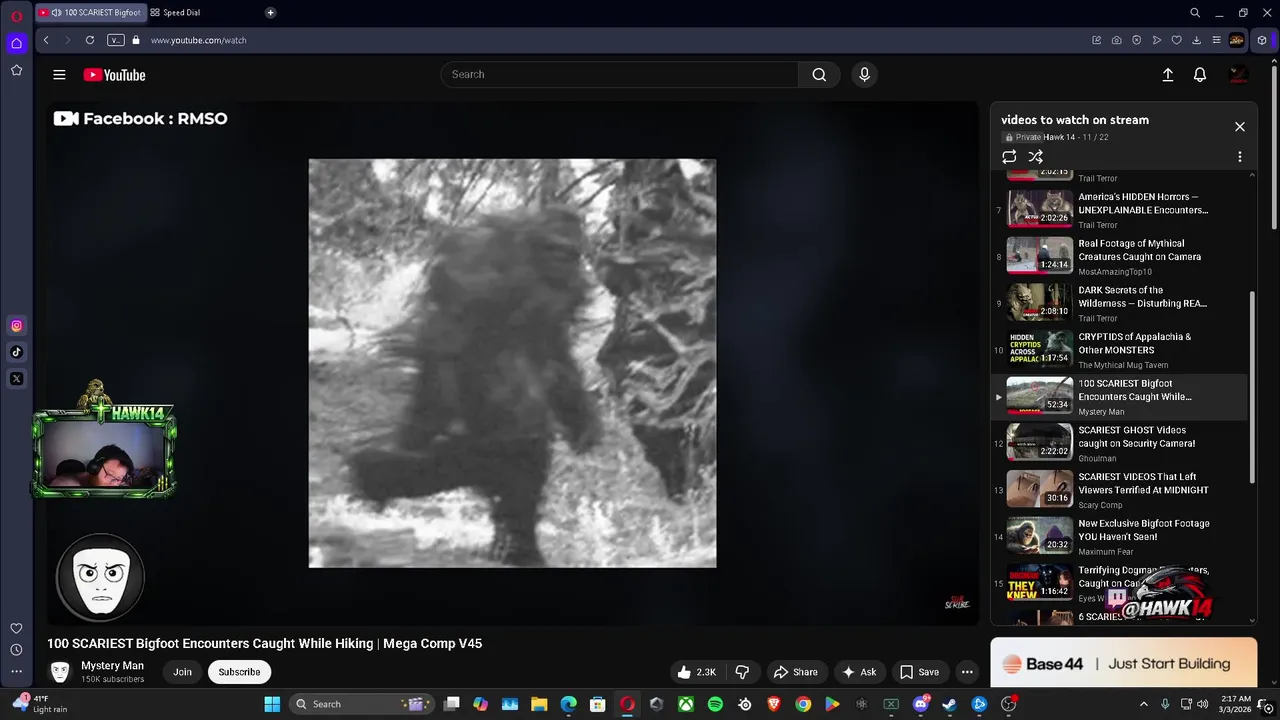1280x720 pixels.
Task: Click the video player area
Action: pyautogui.click(x=512, y=363)
